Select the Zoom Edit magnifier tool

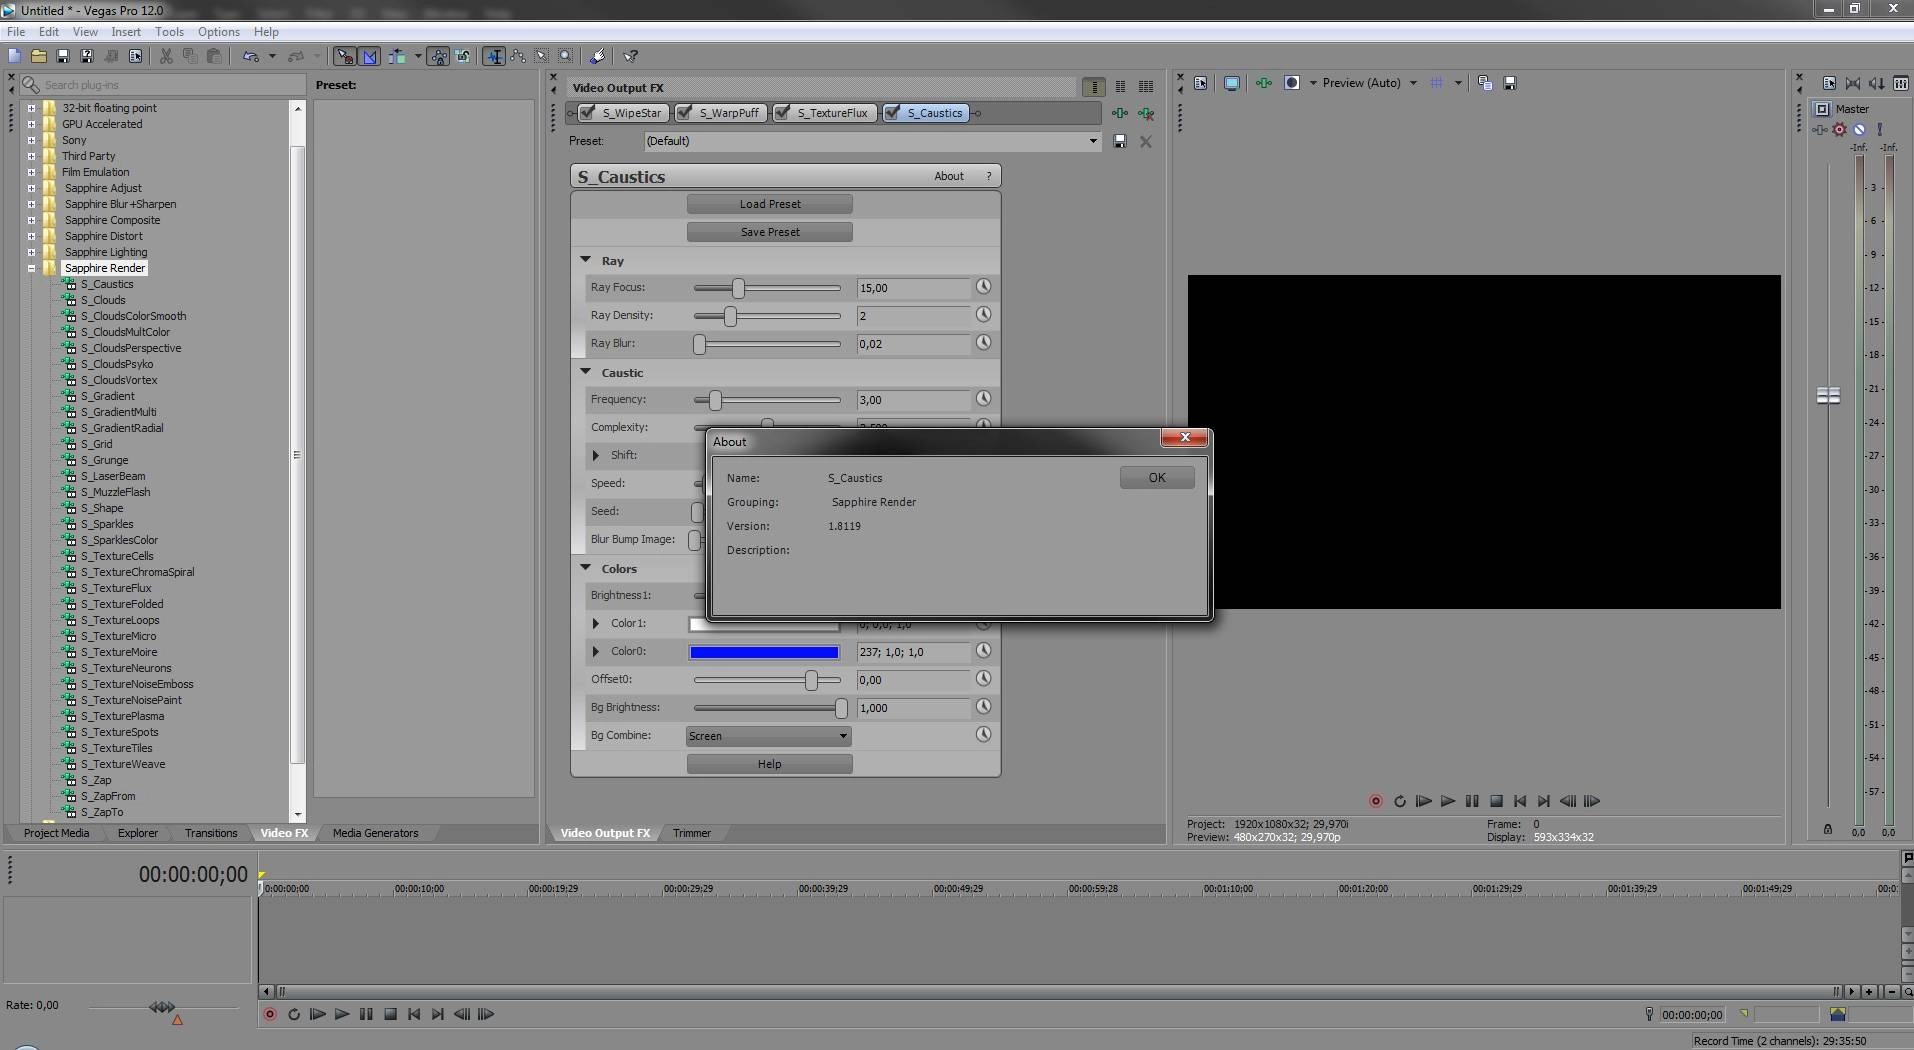tap(566, 57)
